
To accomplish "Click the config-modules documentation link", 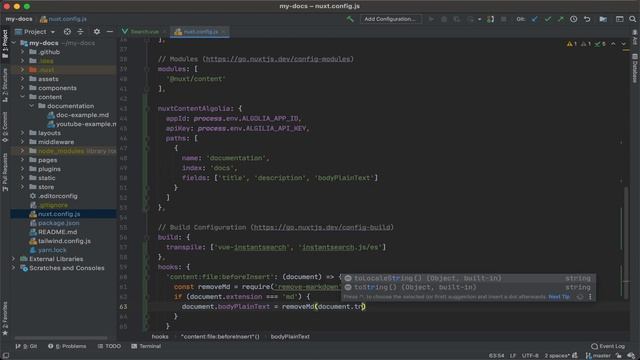I will pos(278,59).
